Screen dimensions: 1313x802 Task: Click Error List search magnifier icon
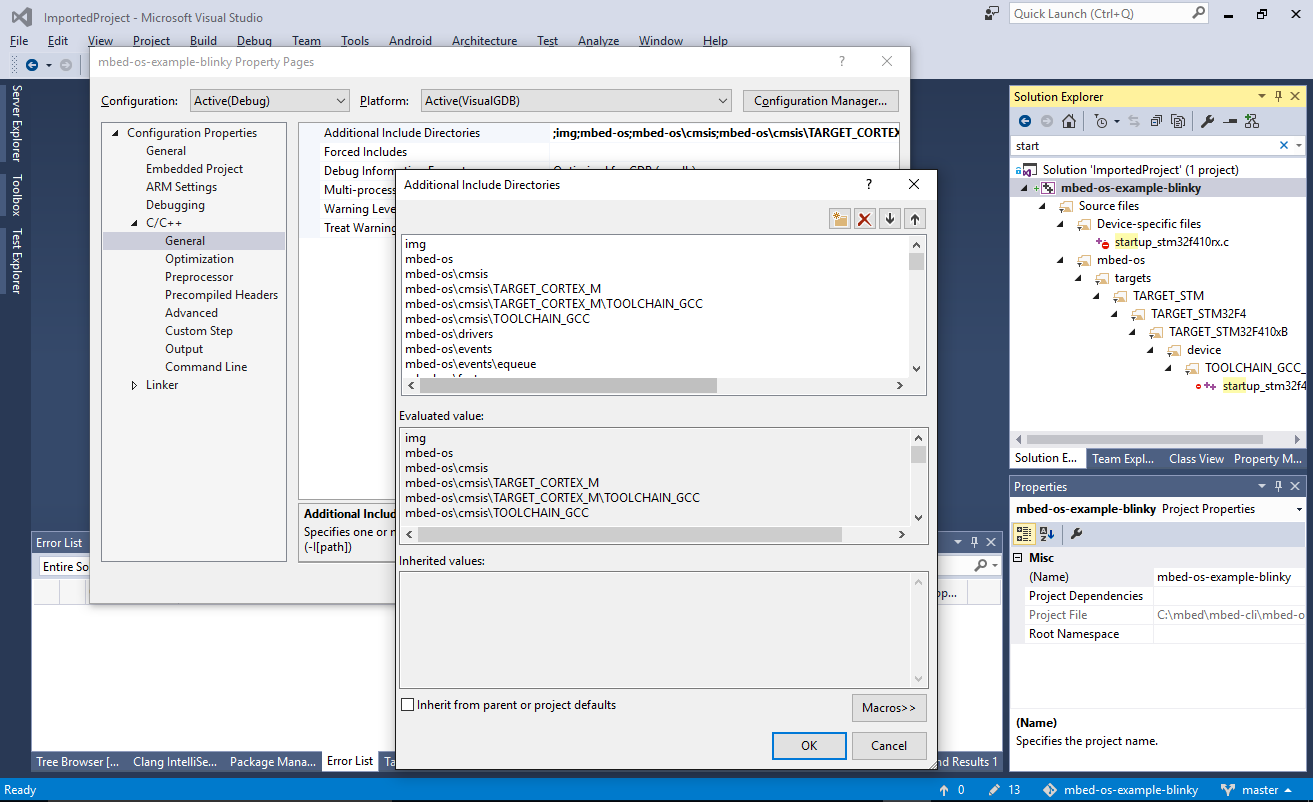pos(981,566)
